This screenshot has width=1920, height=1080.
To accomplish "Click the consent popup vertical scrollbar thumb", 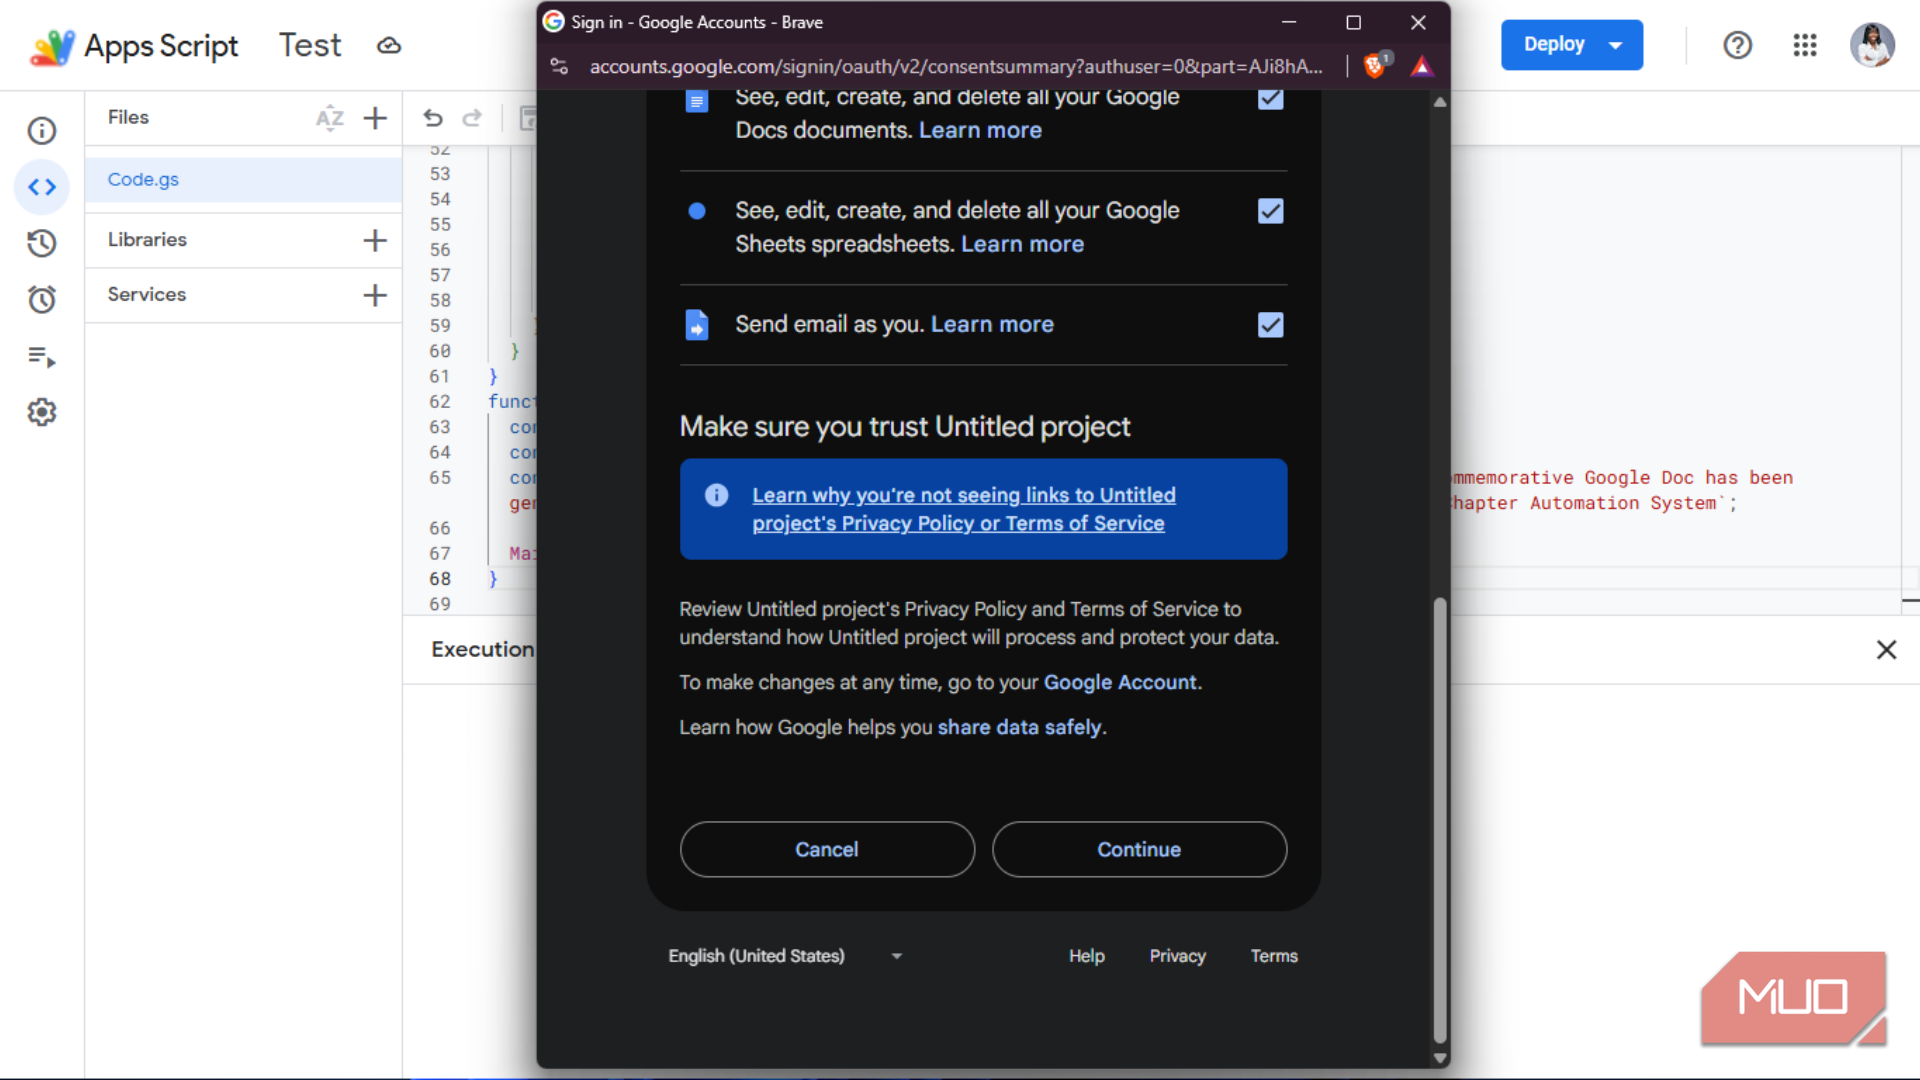I will [x=1440, y=820].
